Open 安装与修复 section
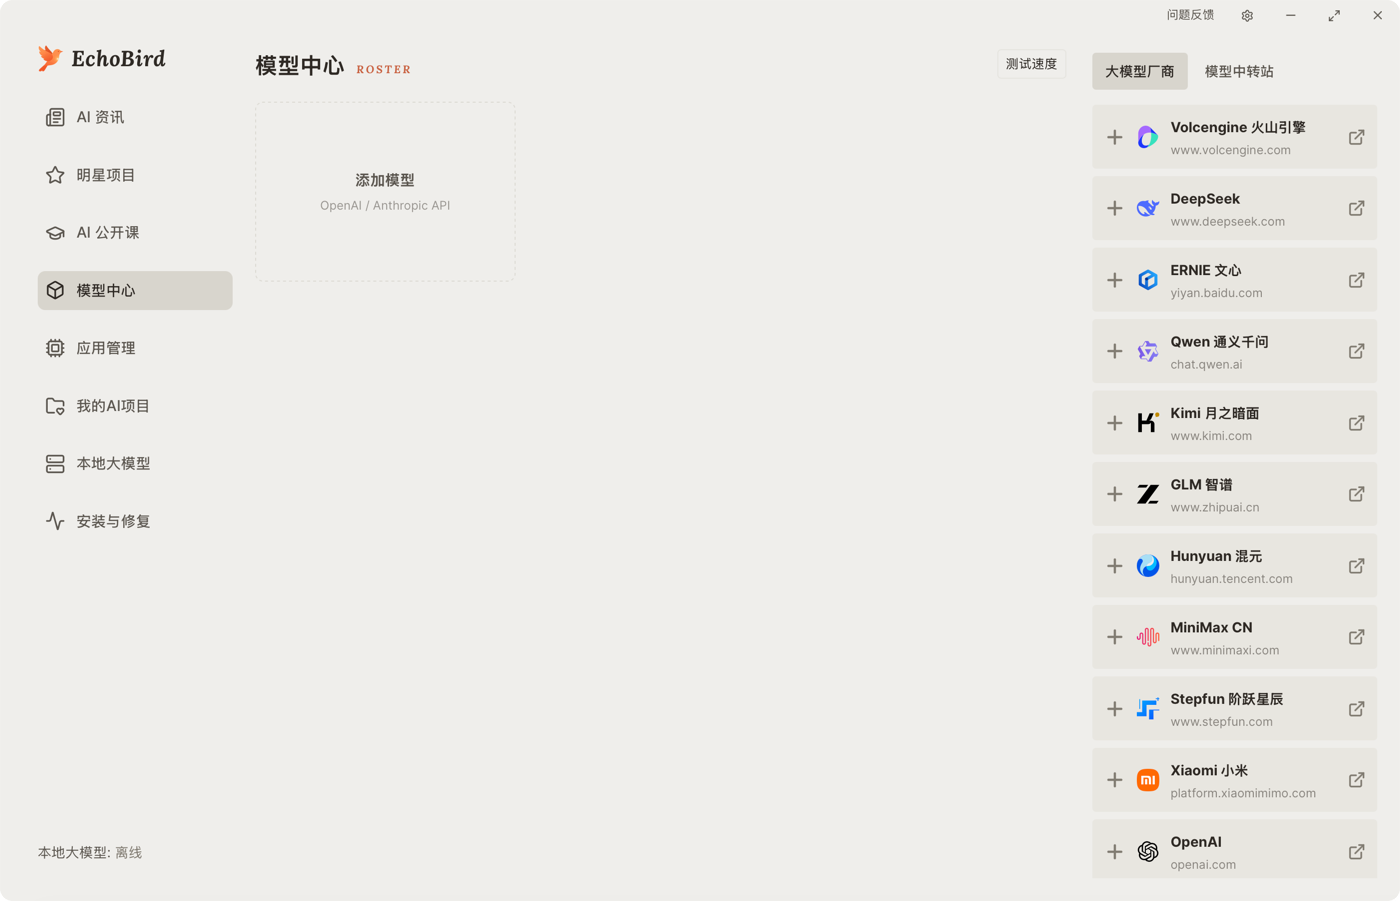The height and width of the screenshot is (901, 1400). point(135,521)
